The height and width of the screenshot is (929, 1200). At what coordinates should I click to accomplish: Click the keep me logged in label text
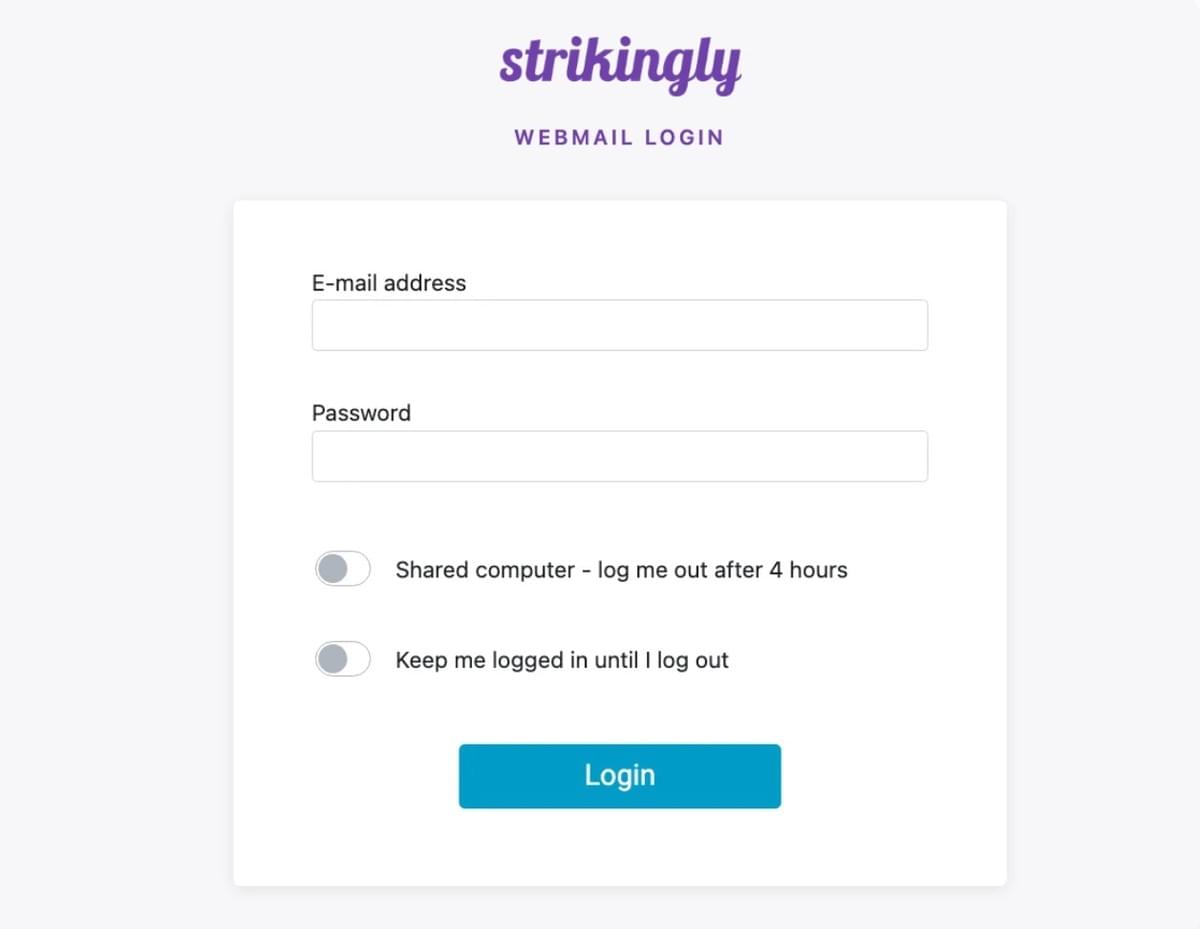coord(563,659)
